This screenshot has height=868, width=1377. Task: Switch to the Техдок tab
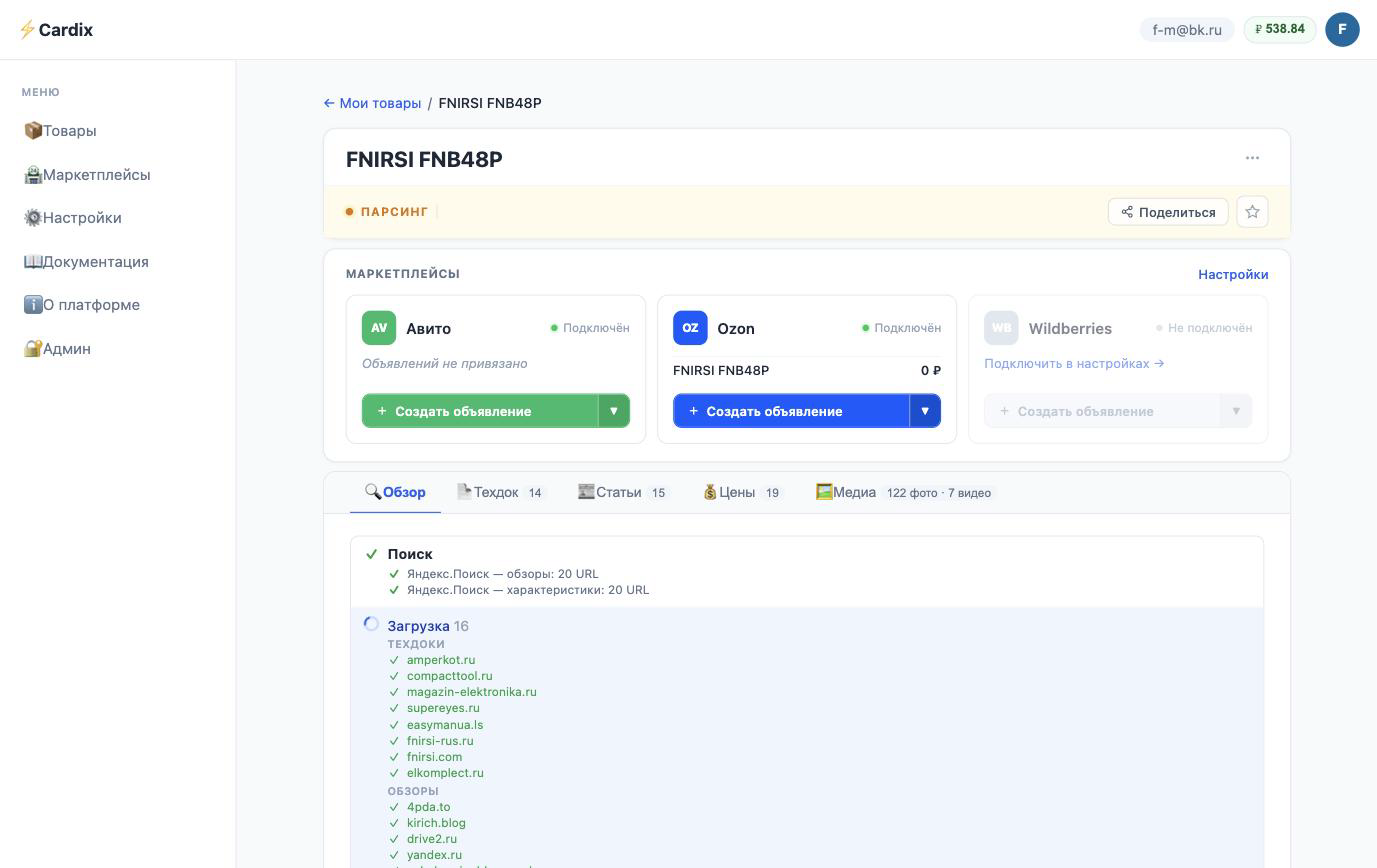[x=501, y=492]
